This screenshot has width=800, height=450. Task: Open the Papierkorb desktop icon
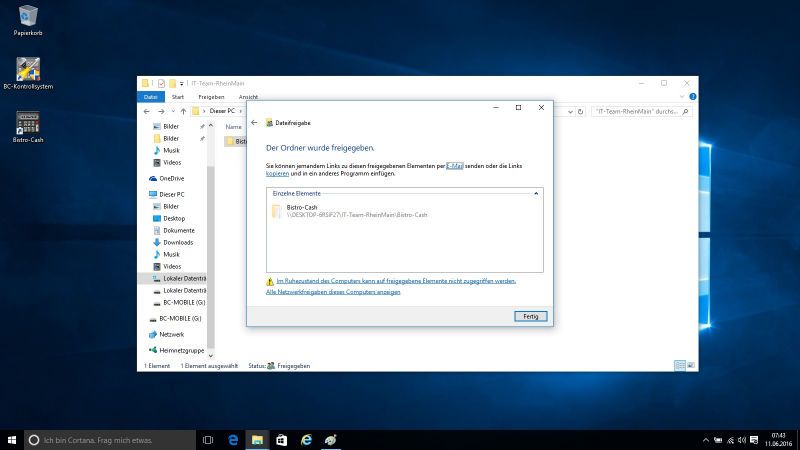[x=28, y=20]
